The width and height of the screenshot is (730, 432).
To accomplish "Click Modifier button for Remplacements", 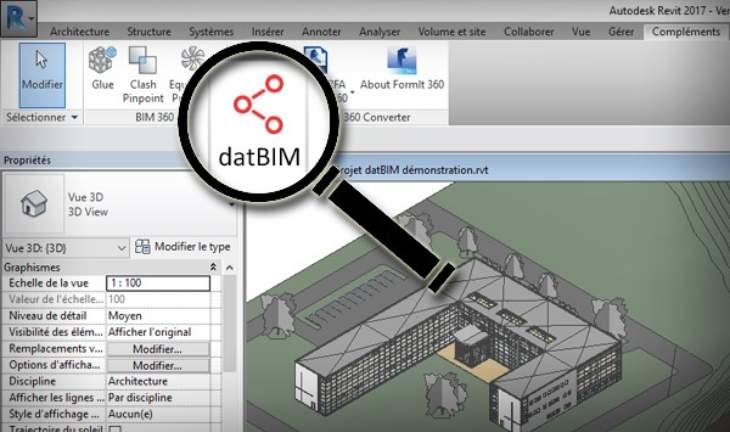I will (x=158, y=349).
